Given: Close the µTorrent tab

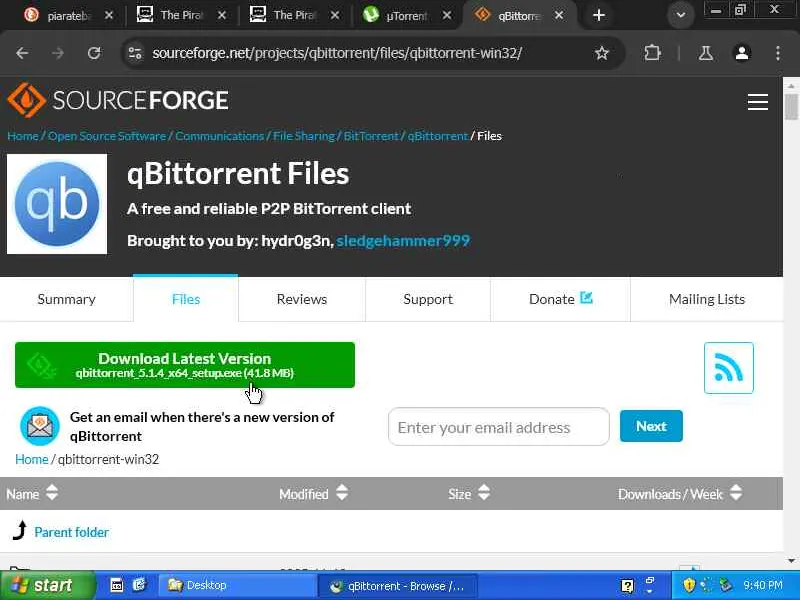Looking at the screenshot, I should pyautogui.click(x=447, y=15).
